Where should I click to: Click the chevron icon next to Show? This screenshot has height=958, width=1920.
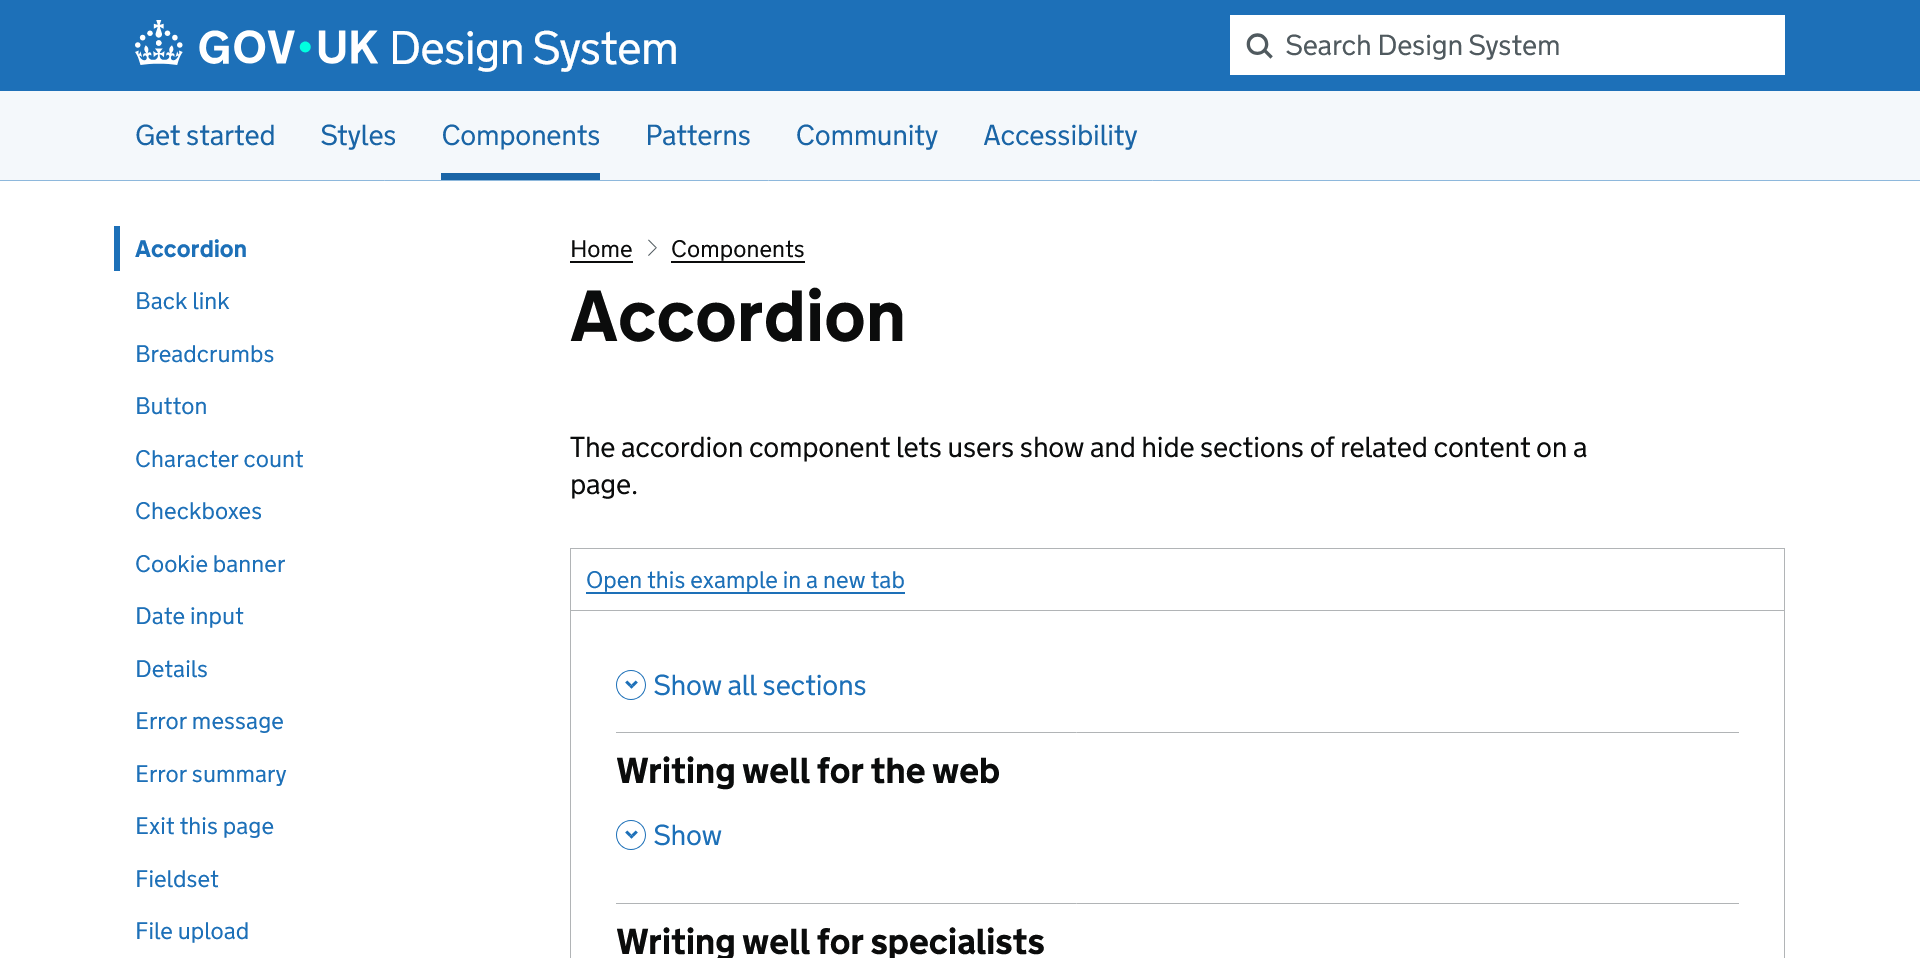pos(630,835)
